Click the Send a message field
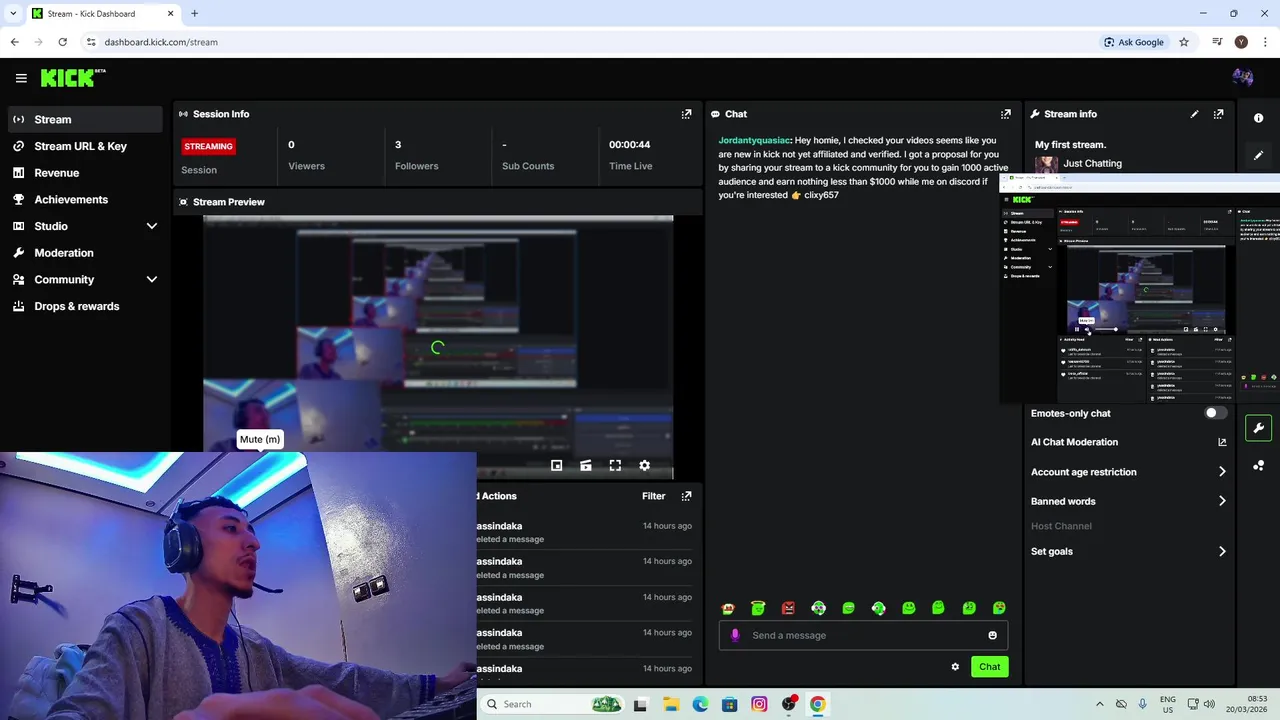Image resolution: width=1280 pixels, height=720 pixels. pyautogui.click(x=863, y=635)
